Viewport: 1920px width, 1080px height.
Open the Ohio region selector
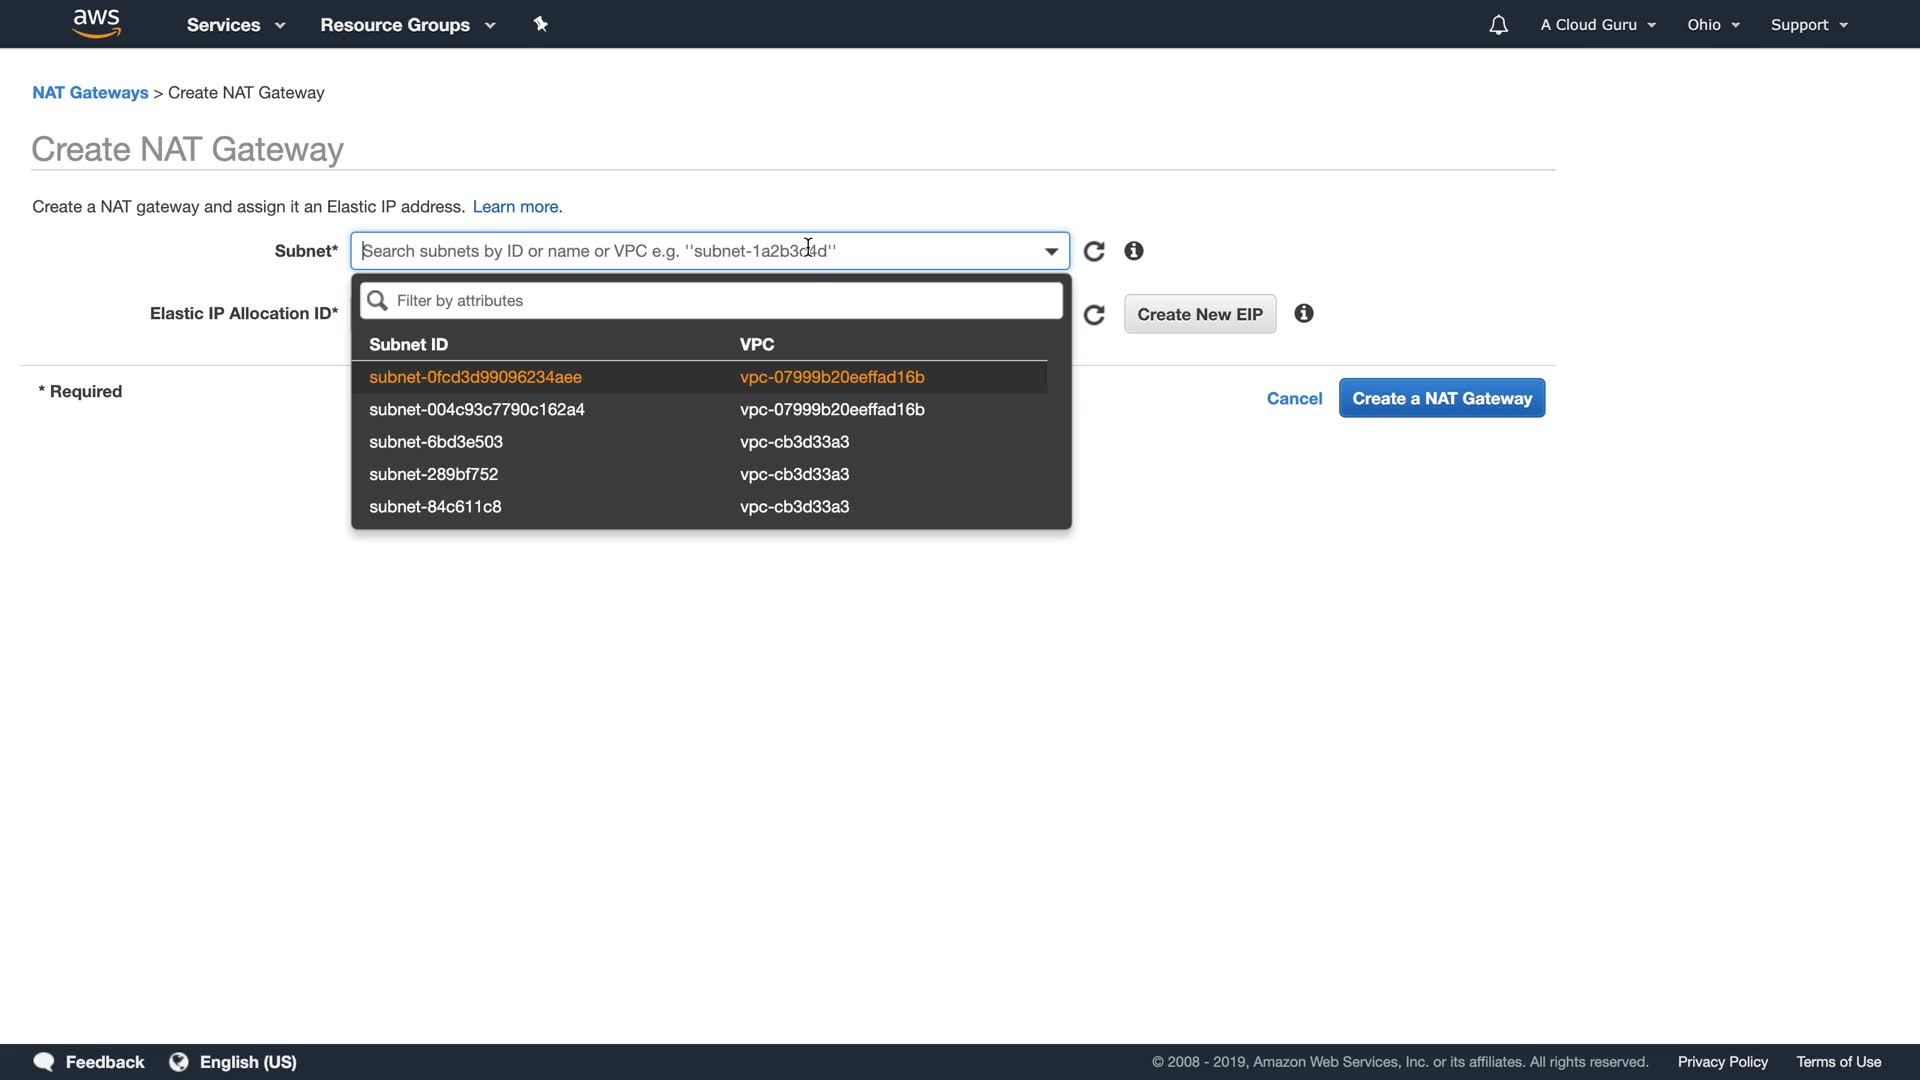1713,25
